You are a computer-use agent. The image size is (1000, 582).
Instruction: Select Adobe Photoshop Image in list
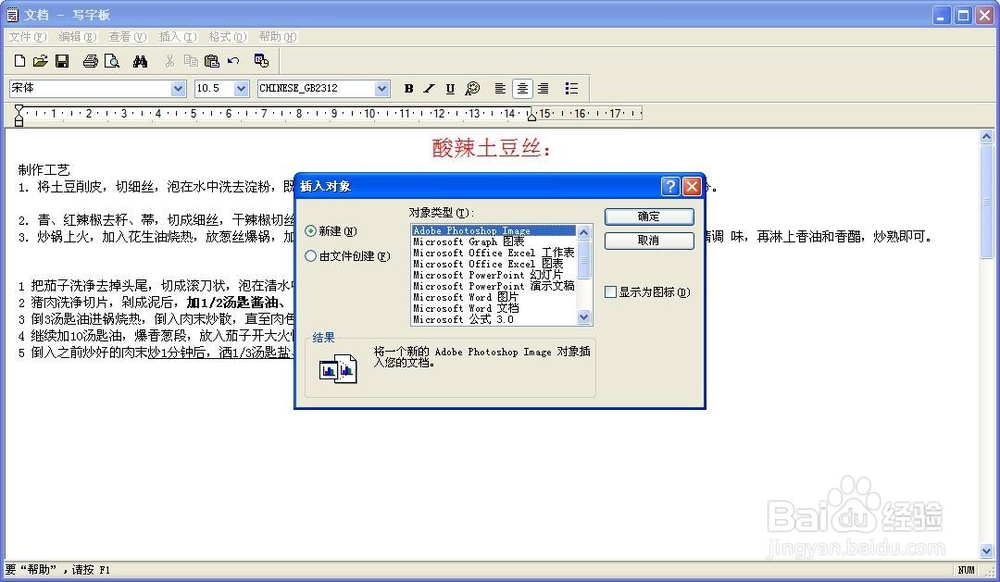[494, 231]
